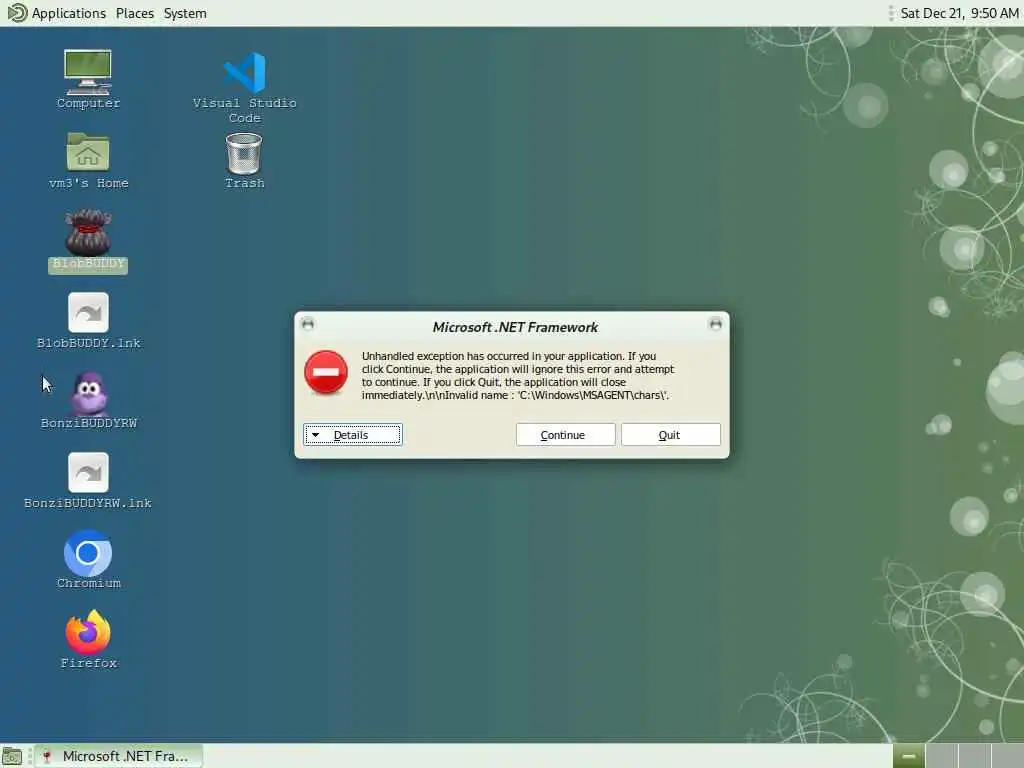
Task: Click the show desktop icon in bottom panel
Action: click(12, 756)
